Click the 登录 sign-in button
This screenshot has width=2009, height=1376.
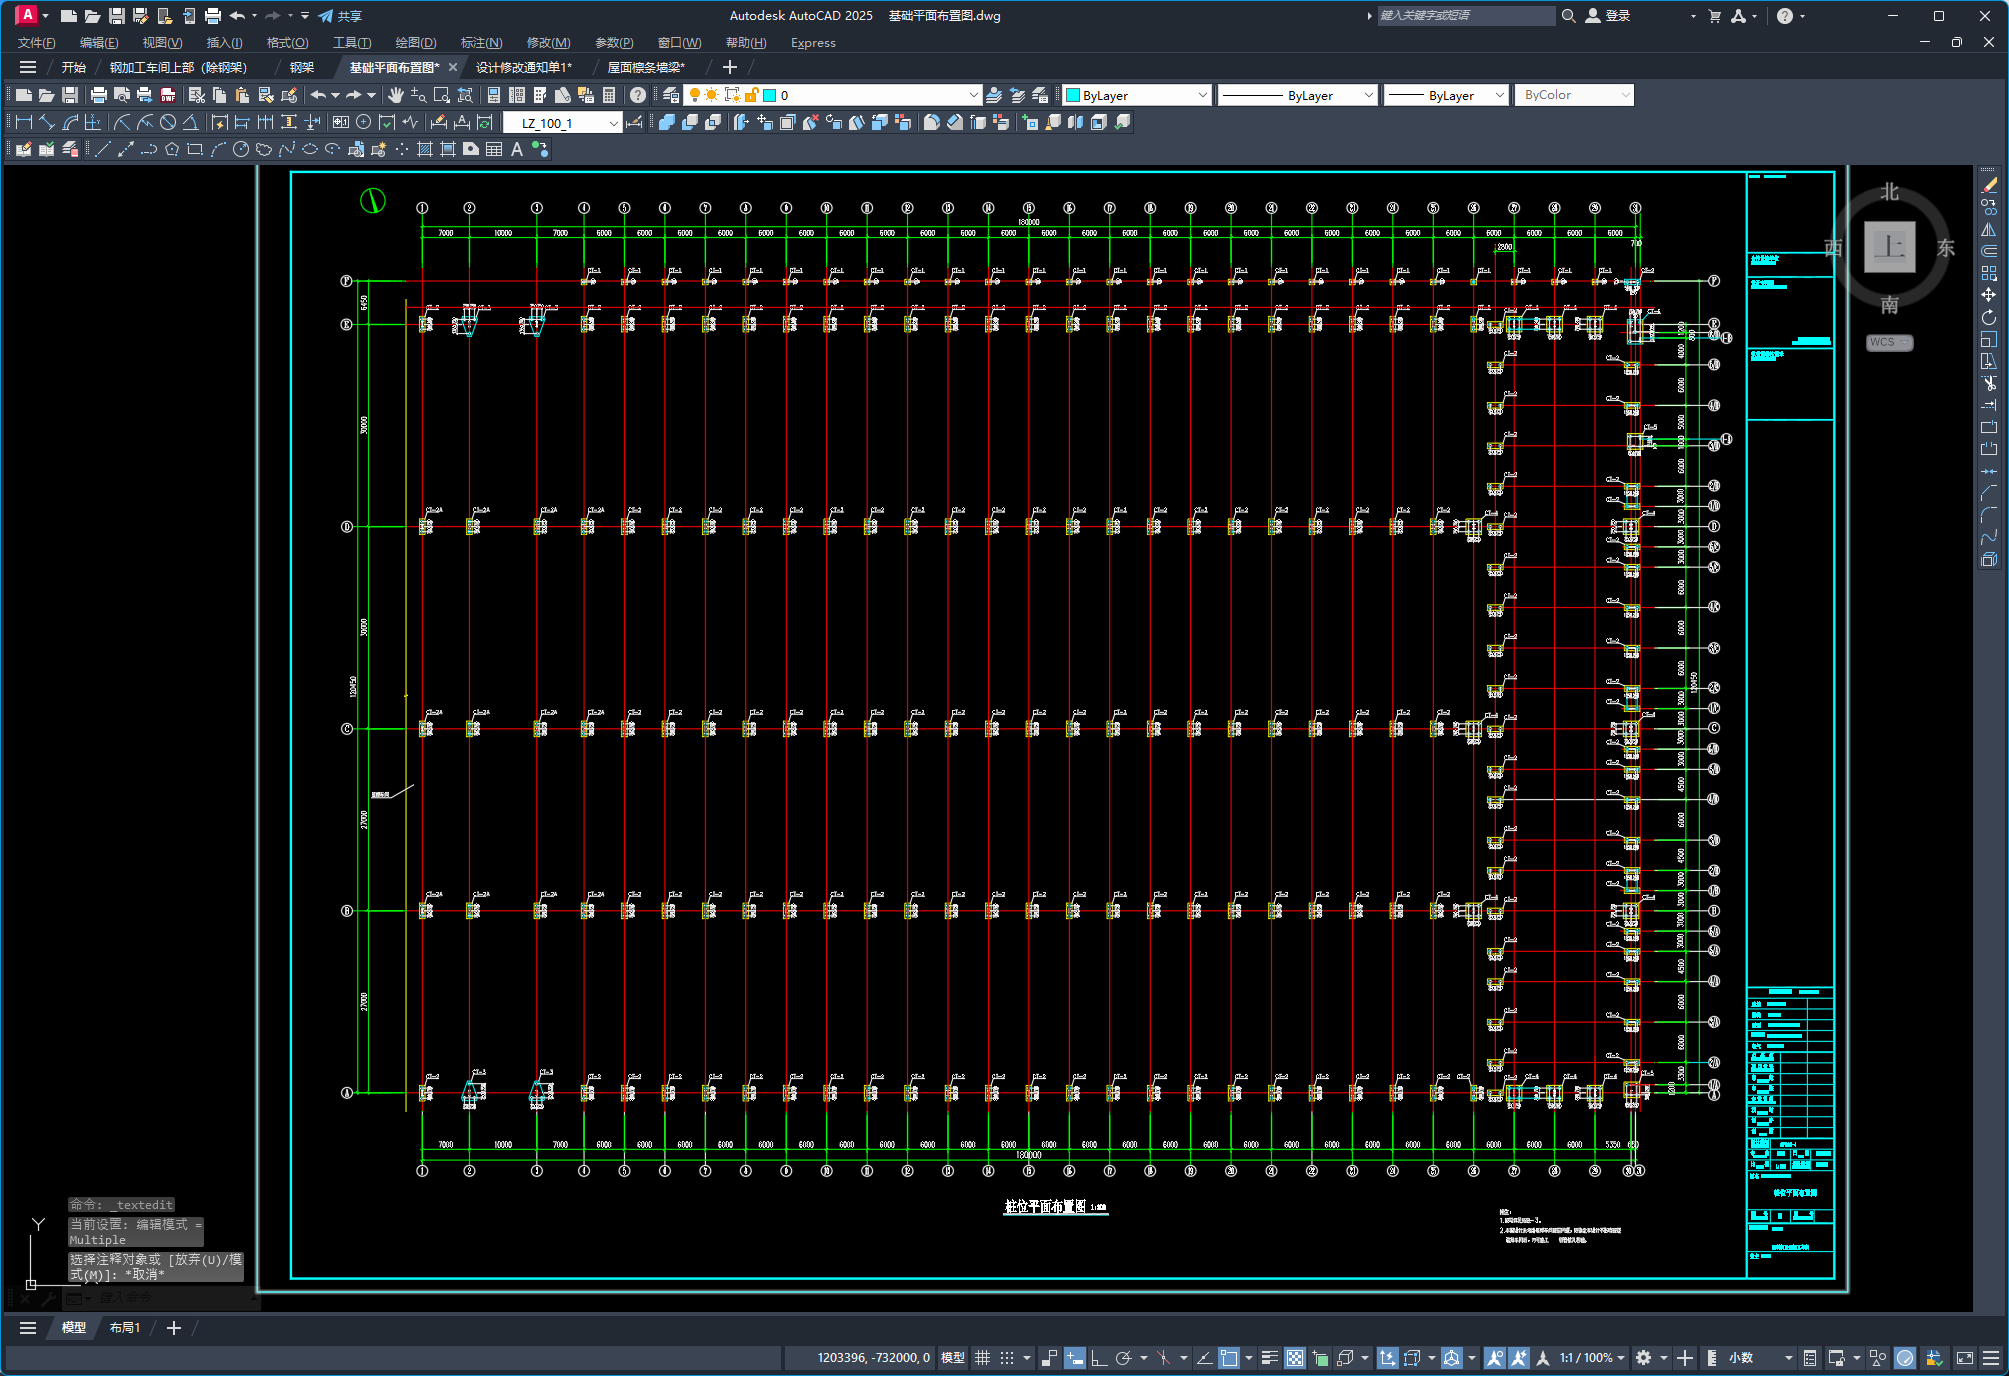coord(1608,16)
